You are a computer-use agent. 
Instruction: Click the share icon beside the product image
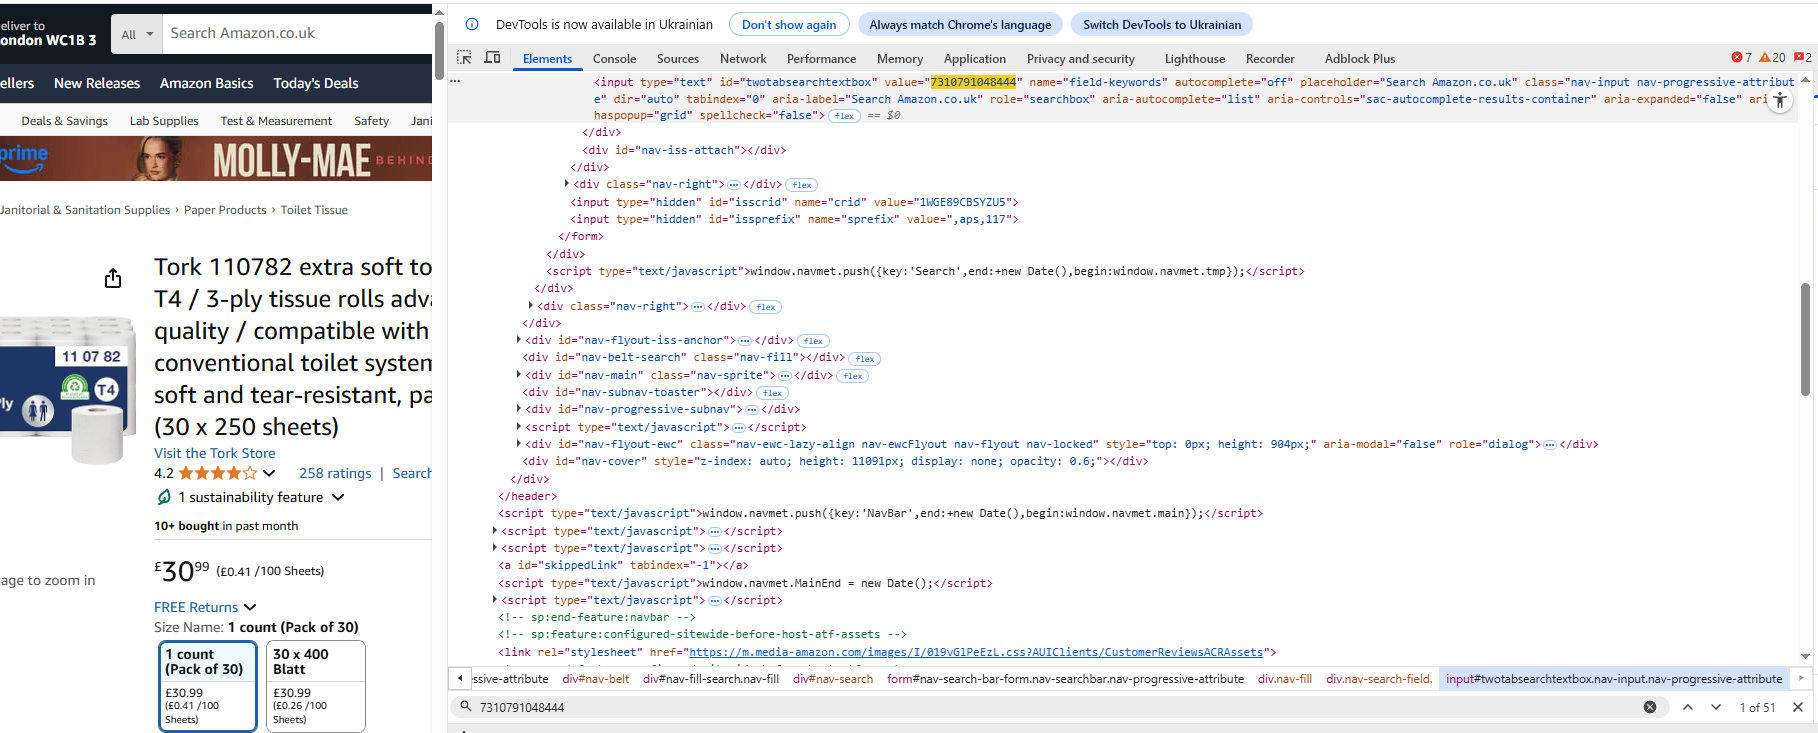pyautogui.click(x=113, y=278)
